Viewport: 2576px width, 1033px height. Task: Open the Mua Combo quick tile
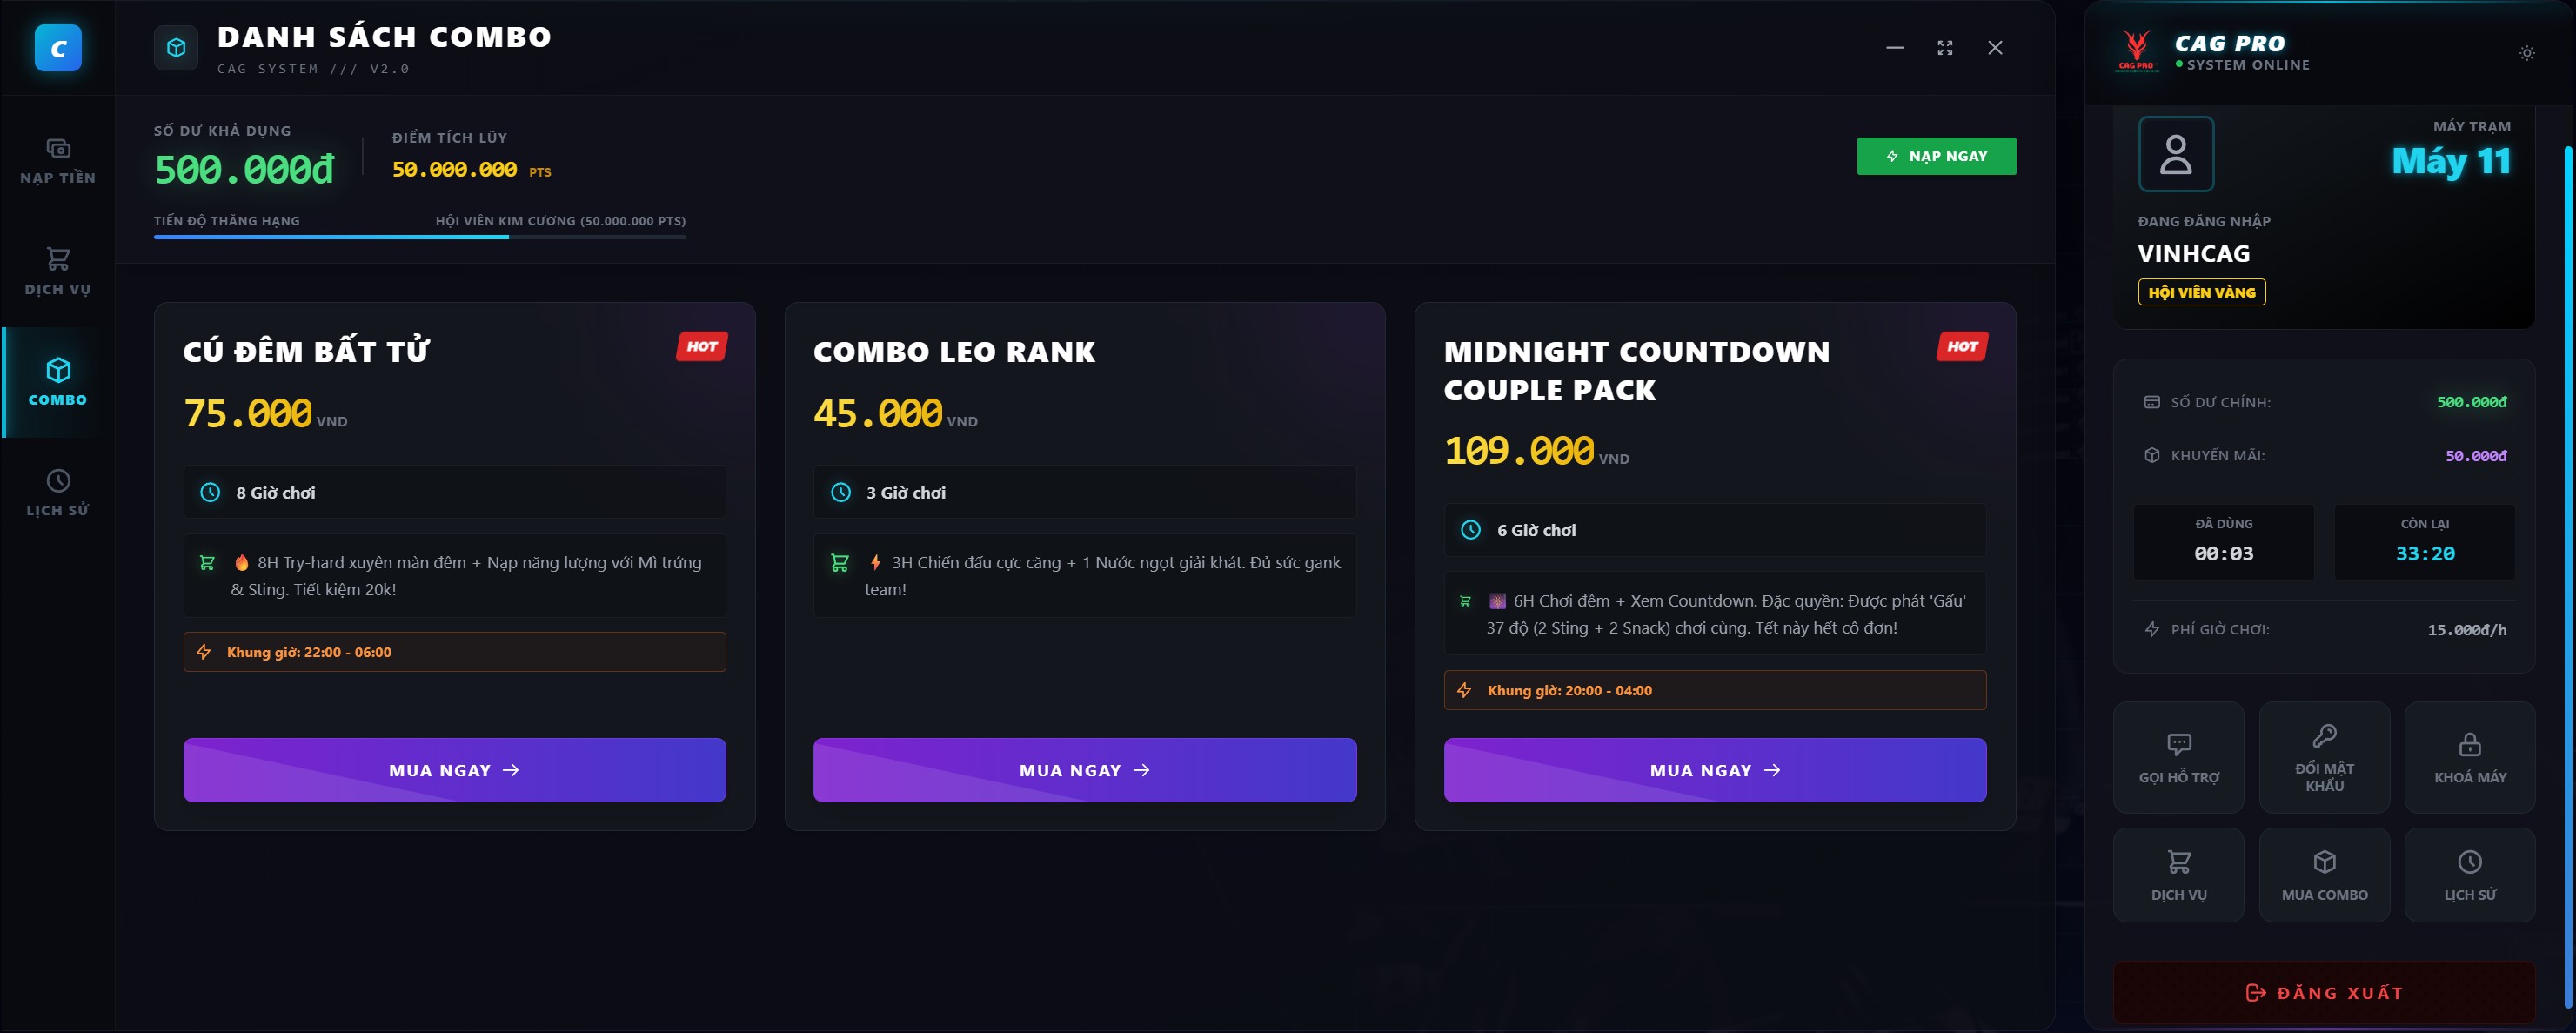[x=2324, y=874]
